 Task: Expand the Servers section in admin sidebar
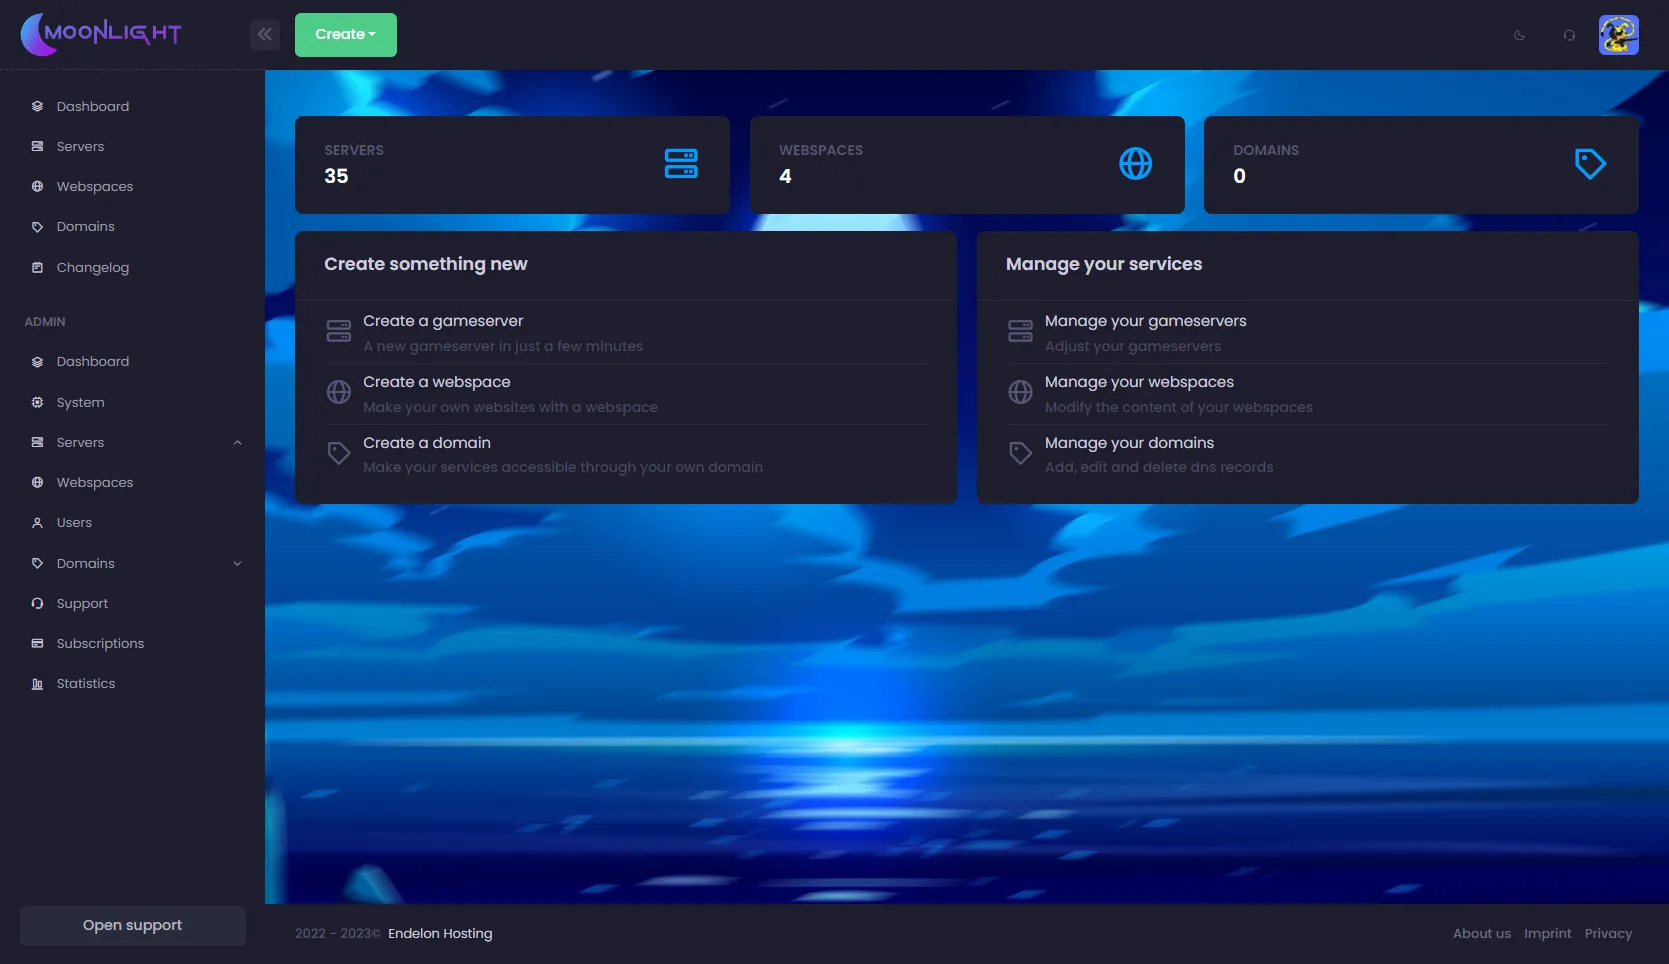coord(237,442)
